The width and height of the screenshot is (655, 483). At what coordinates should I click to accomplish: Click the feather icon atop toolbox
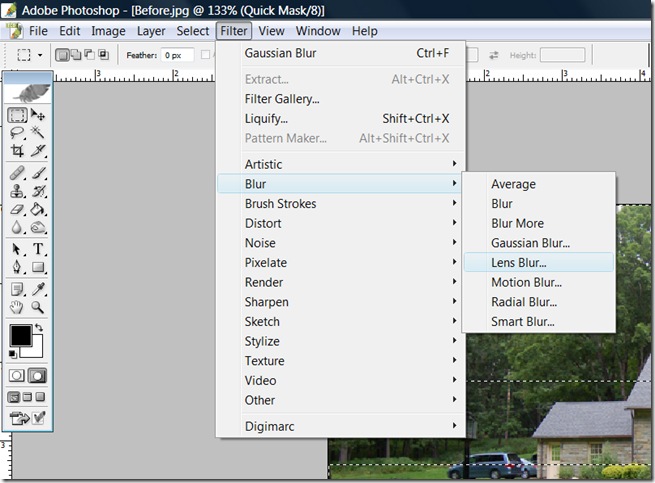[28, 93]
